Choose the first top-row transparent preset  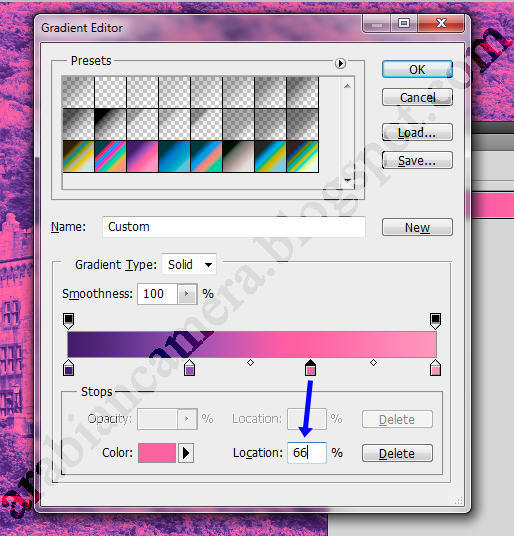point(78,92)
